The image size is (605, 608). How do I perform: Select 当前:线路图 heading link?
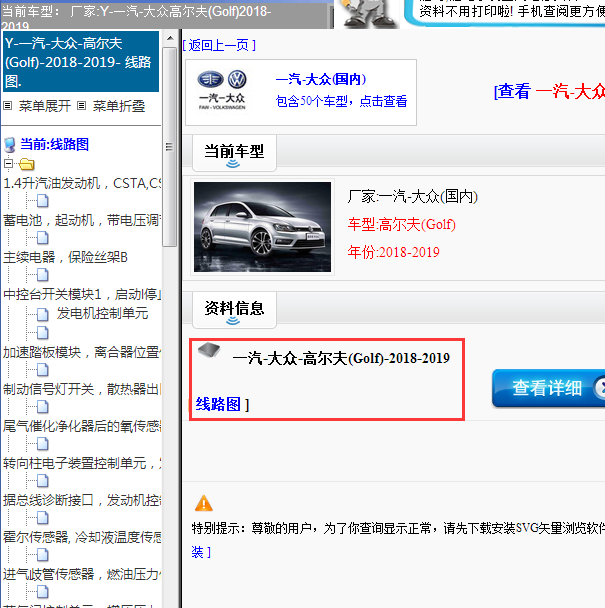[x=54, y=144]
